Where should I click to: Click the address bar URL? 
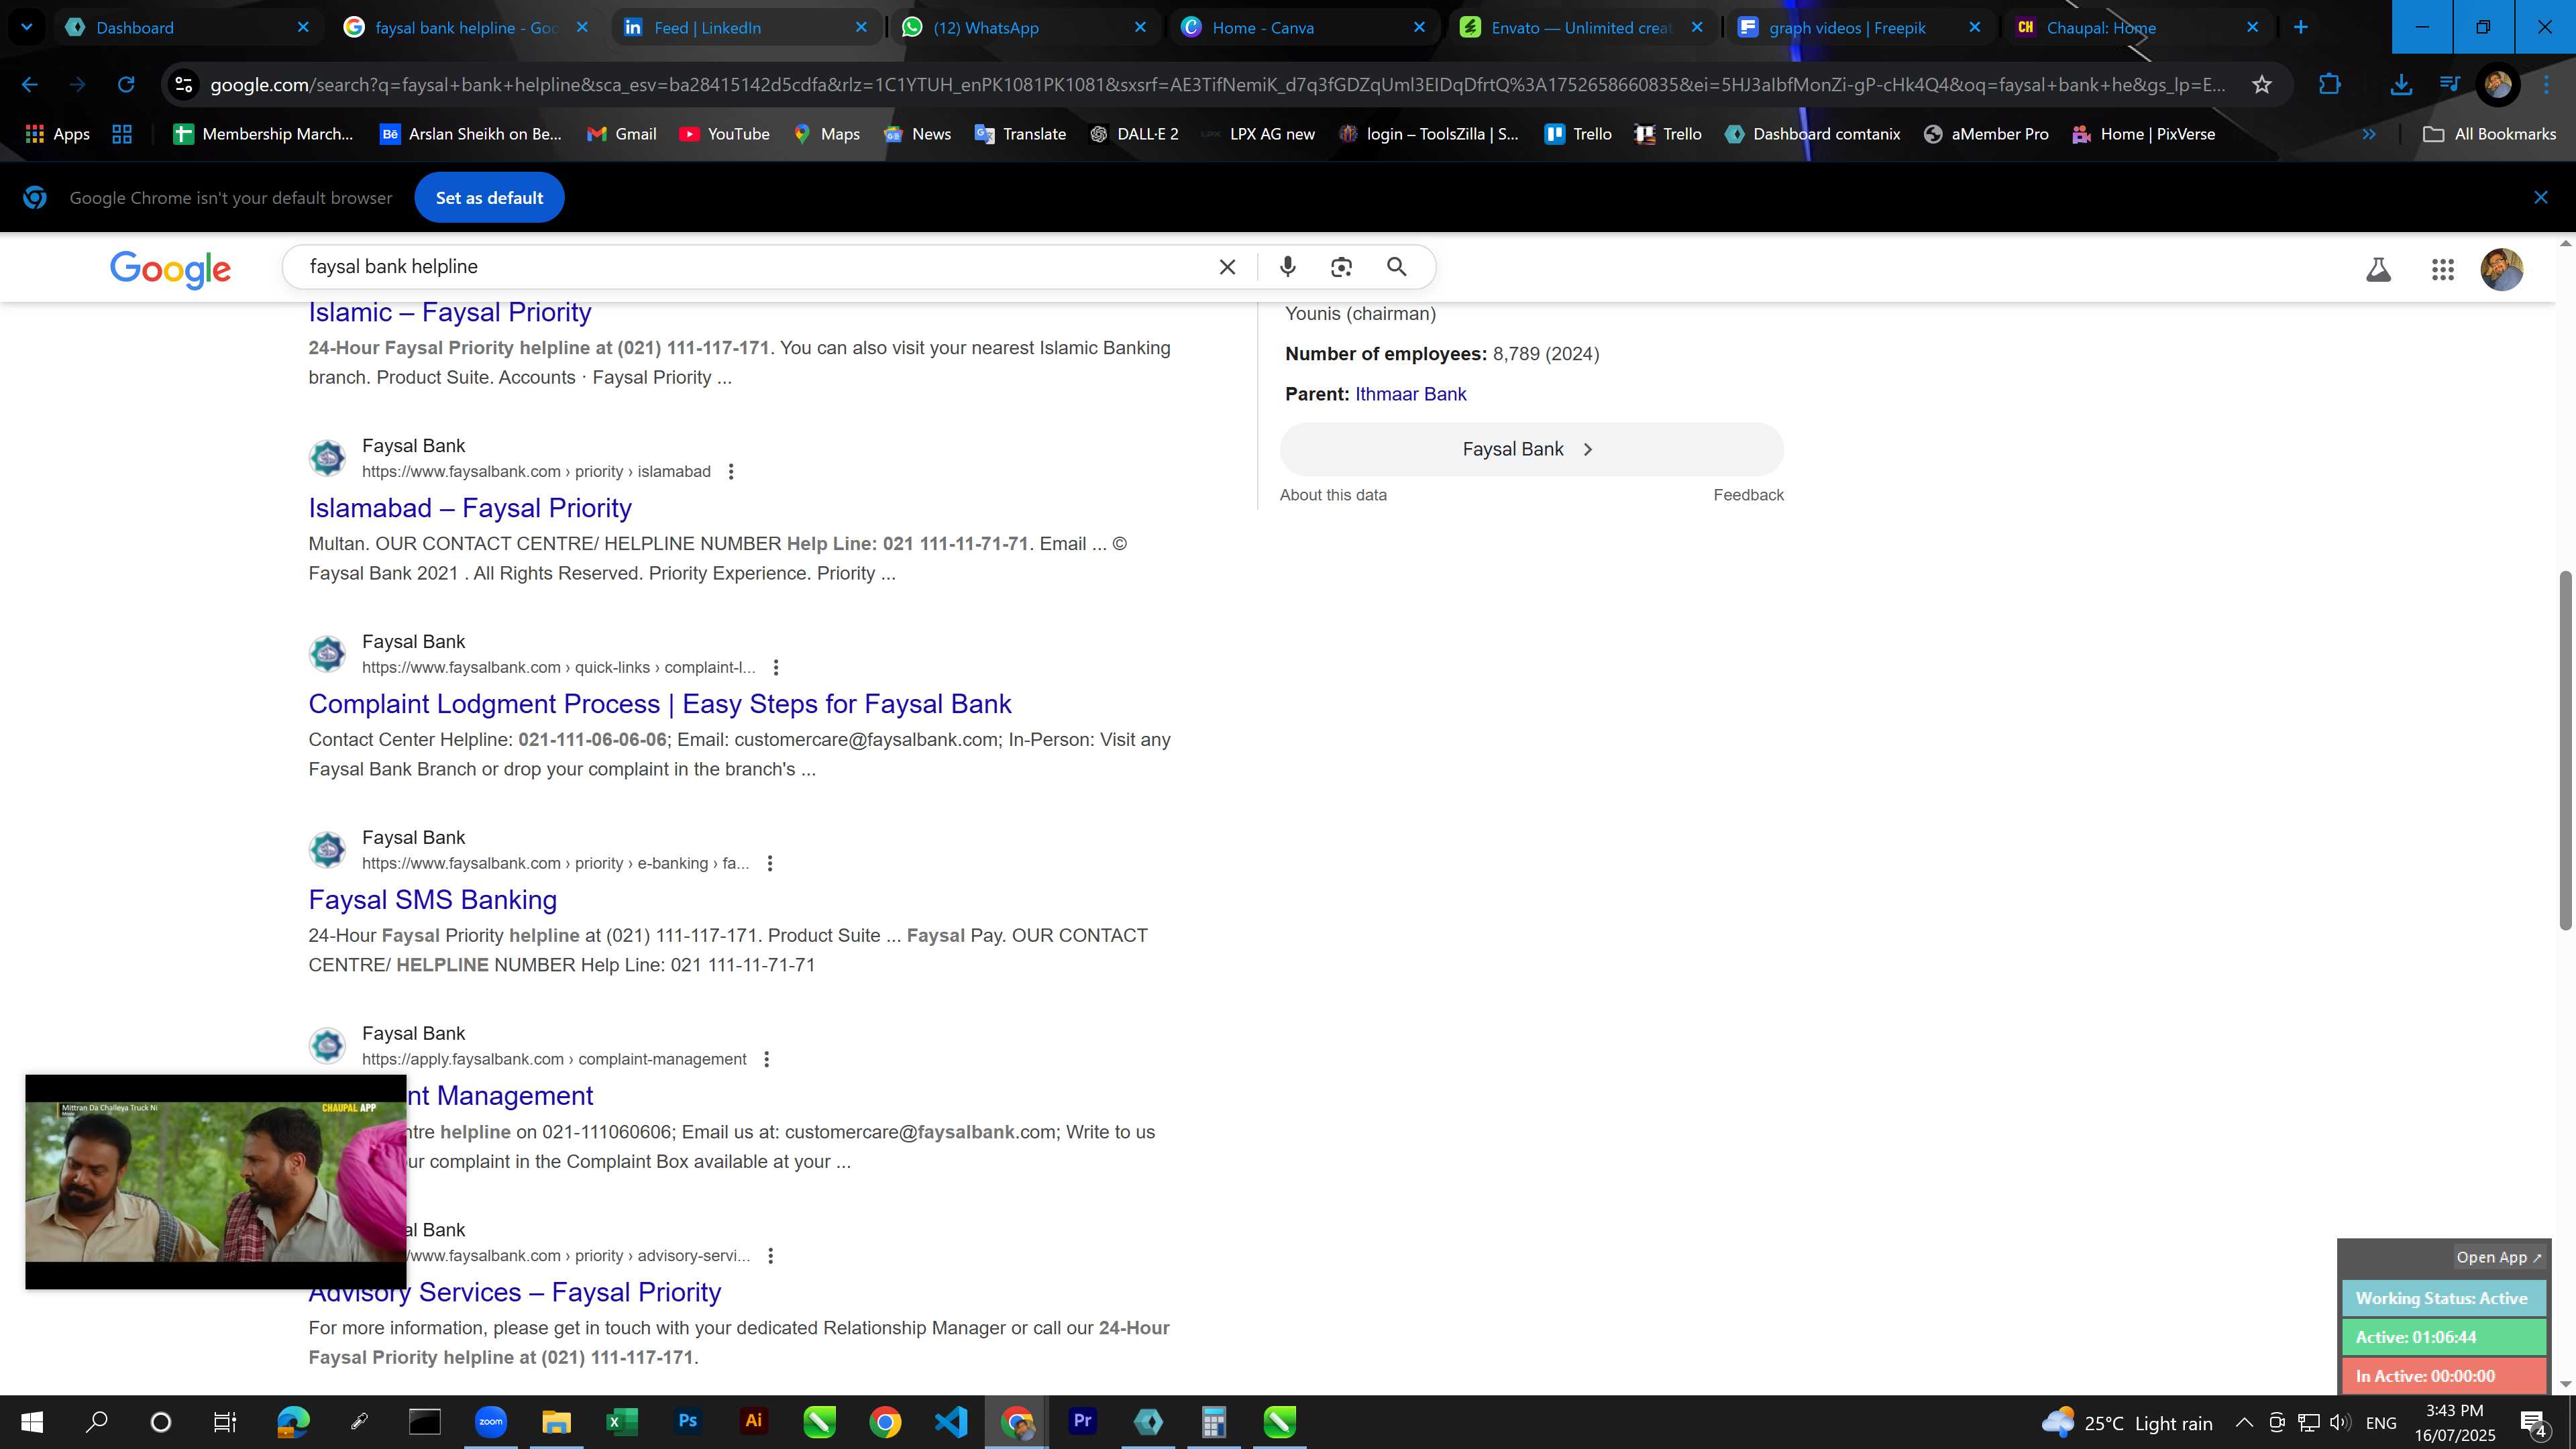(x=1217, y=85)
